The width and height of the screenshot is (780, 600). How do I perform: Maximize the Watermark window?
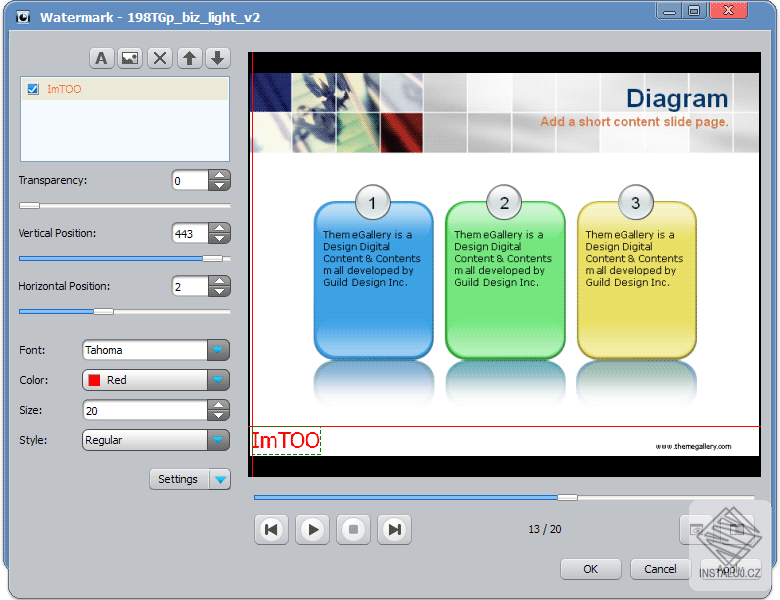(x=694, y=11)
